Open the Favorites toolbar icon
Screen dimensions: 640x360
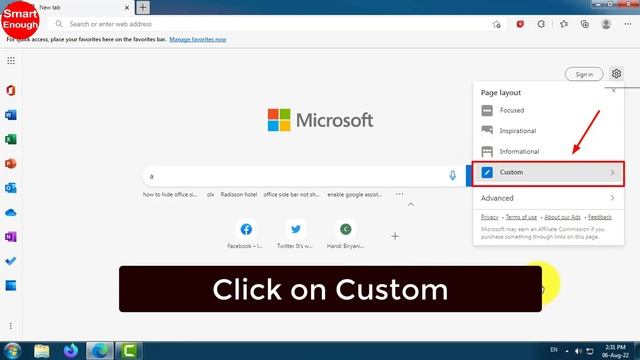pyautogui.click(x=564, y=24)
